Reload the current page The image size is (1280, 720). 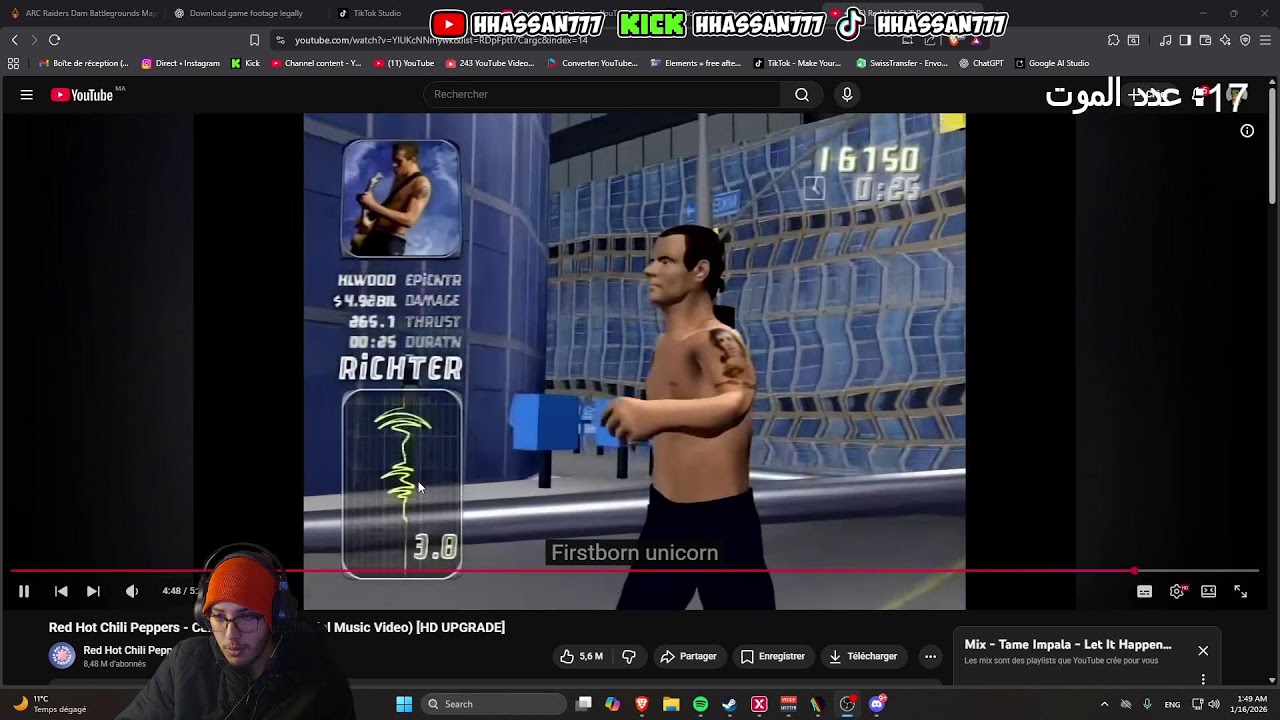(54, 40)
